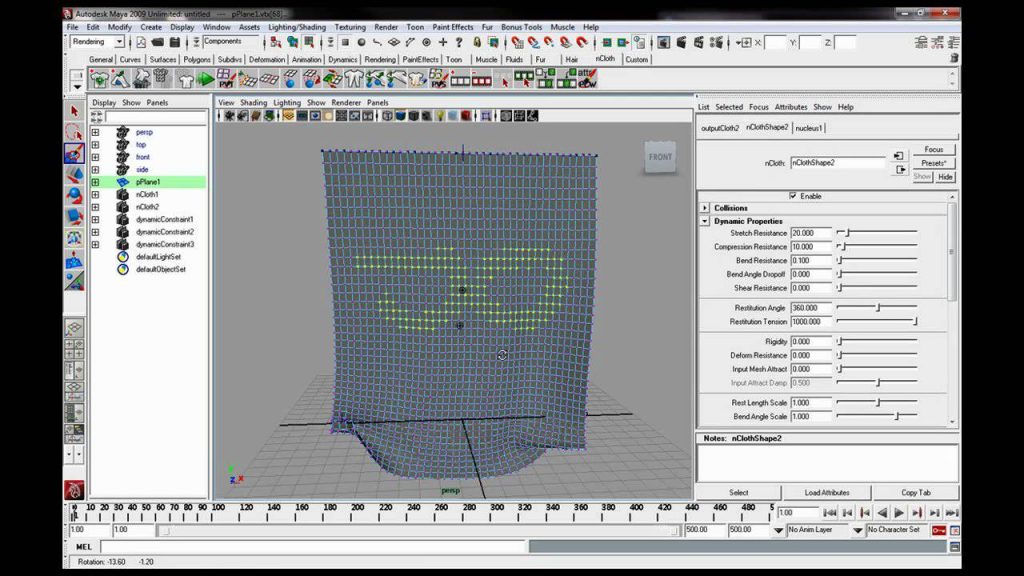
Task: Click the FRONT view cube
Action: [660, 157]
